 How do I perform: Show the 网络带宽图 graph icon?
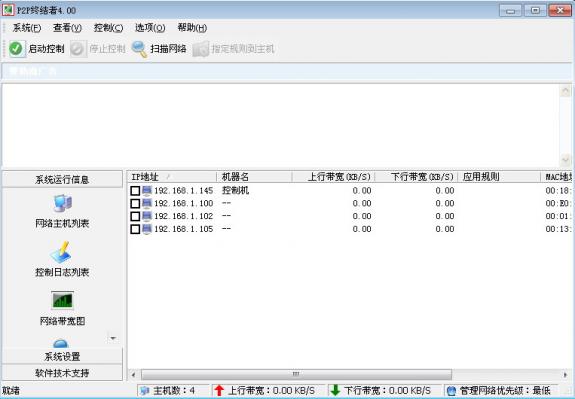(x=62, y=300)
